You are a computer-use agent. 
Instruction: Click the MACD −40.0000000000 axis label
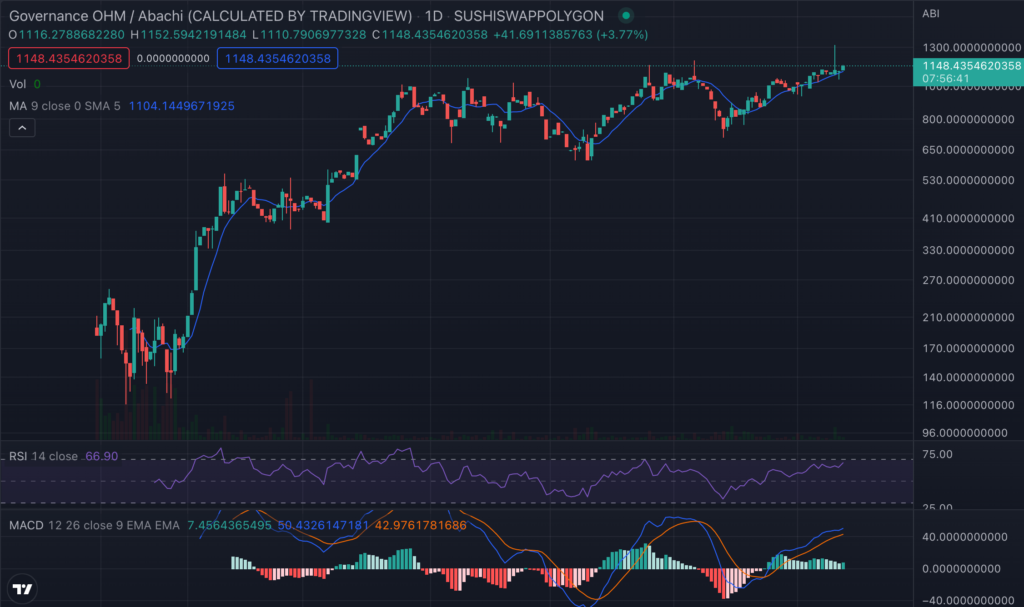[x=968, y=600]
